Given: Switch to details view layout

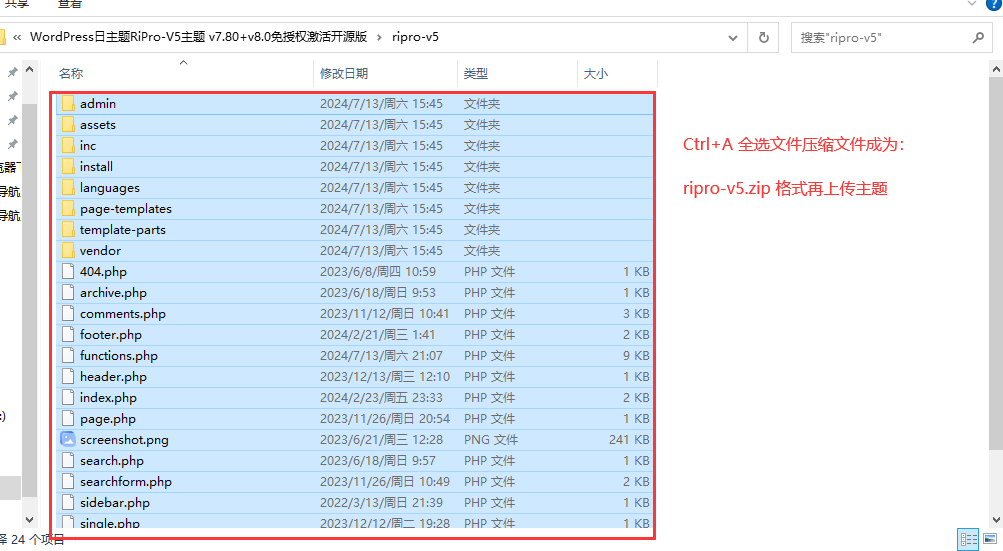Looking at the screenshot, I should click(x=967, y=539).
